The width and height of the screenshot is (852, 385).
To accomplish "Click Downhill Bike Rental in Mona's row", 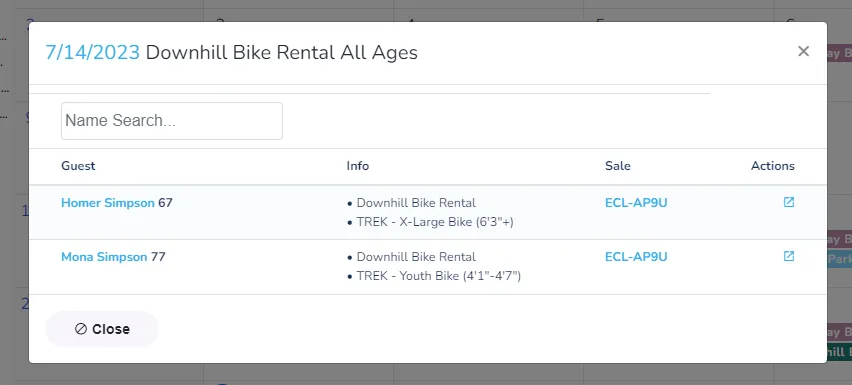I will 416,257.
